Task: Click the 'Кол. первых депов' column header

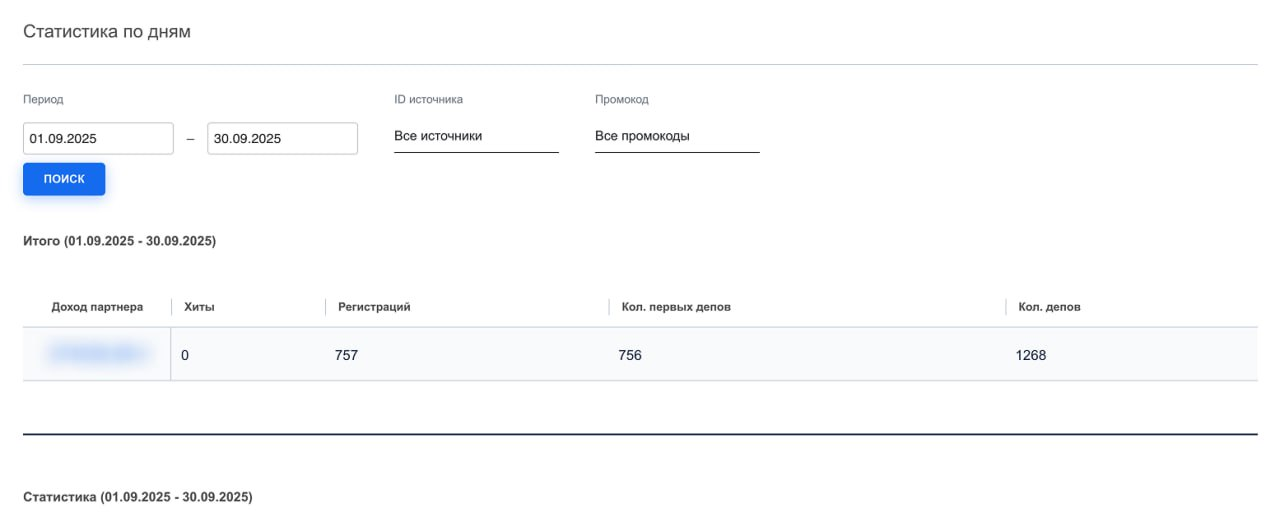Action: (676, 307)
